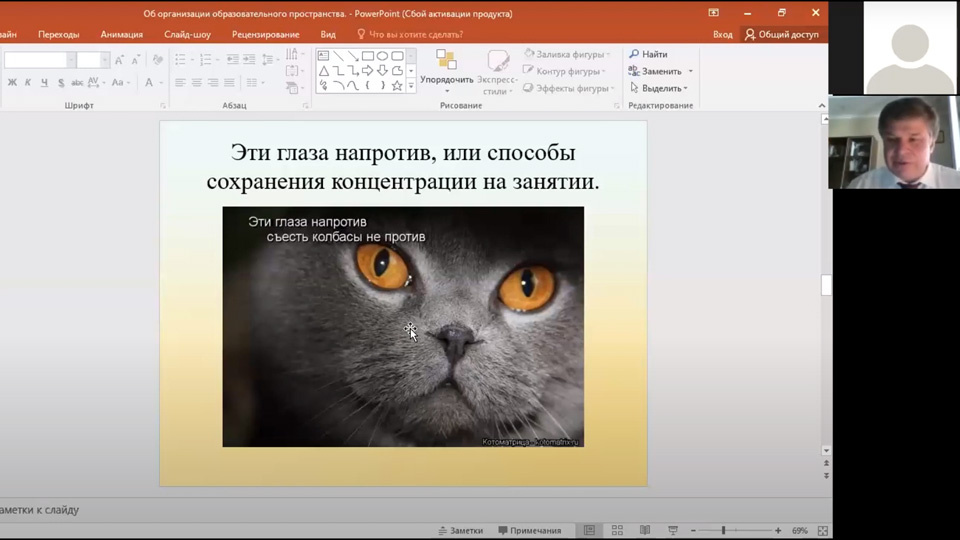Toggle bold (Ж) formatting
This screenshot has height=540, width=960.
click(12, 83)
